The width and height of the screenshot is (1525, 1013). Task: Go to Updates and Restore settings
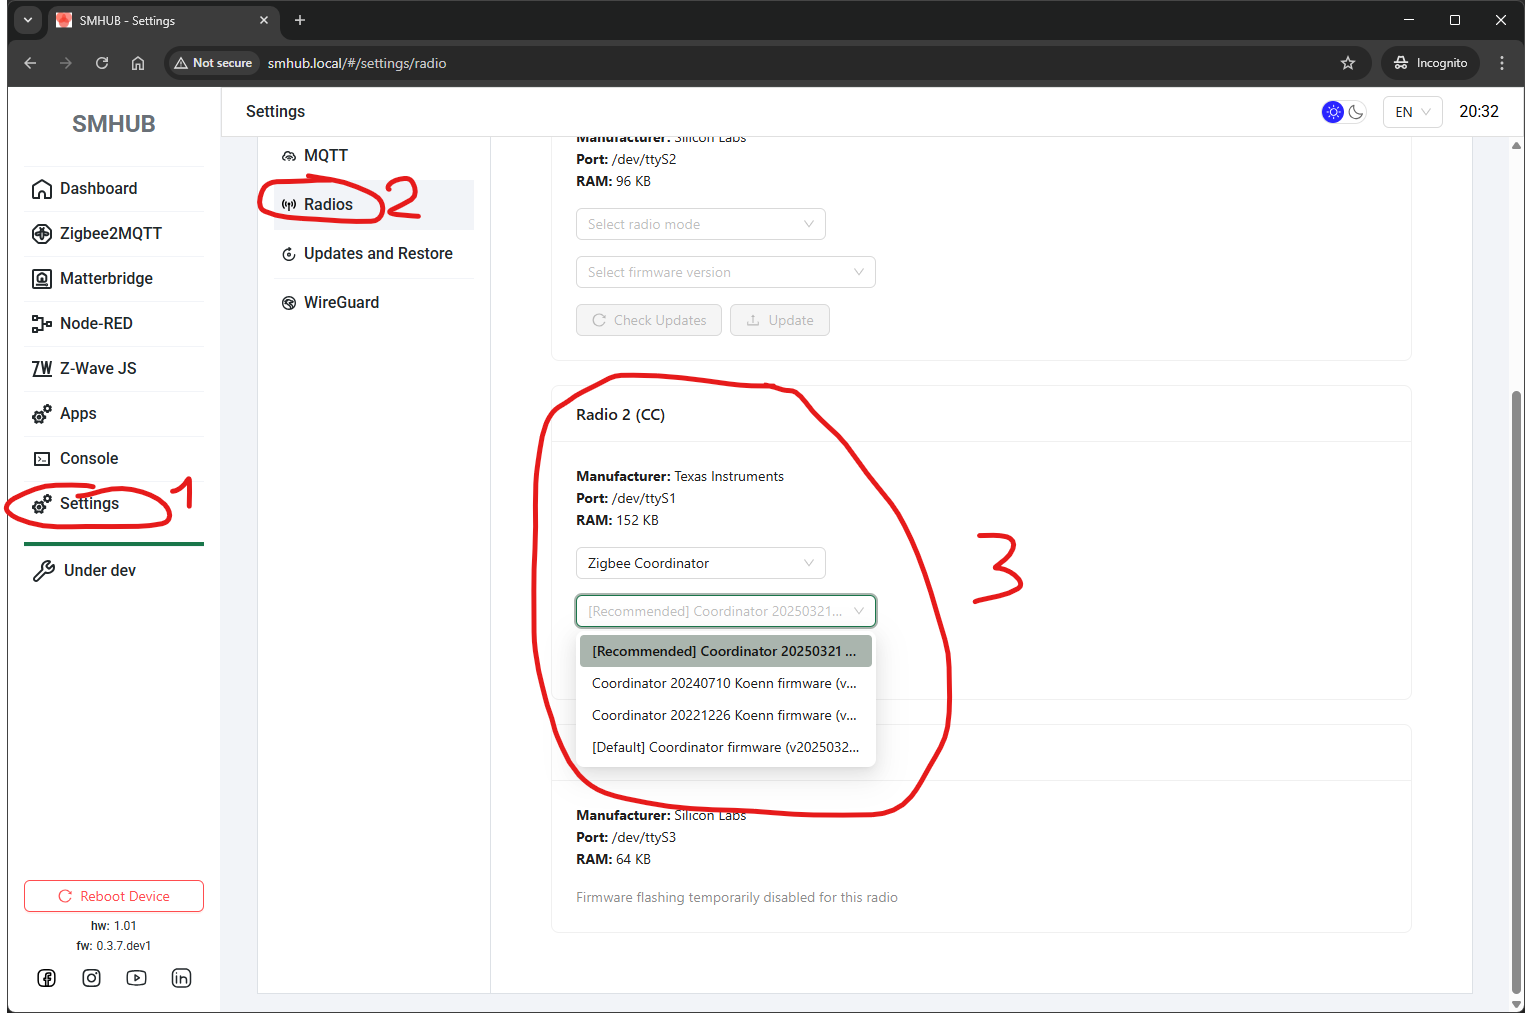click(377, 254)
